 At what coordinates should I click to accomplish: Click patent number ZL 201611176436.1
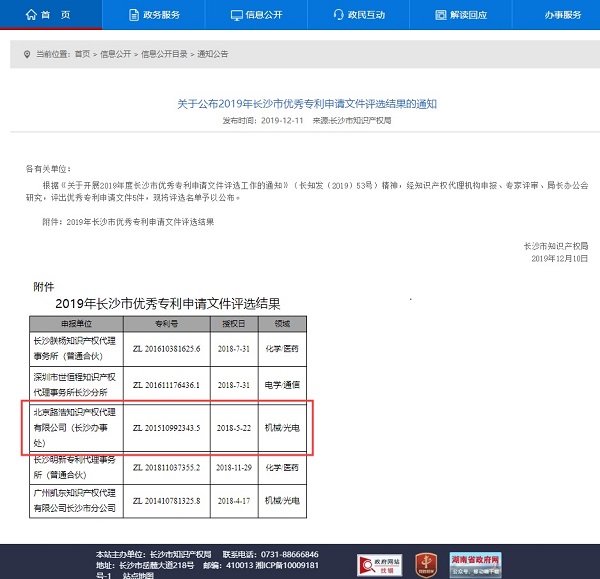tap(166, 385)
